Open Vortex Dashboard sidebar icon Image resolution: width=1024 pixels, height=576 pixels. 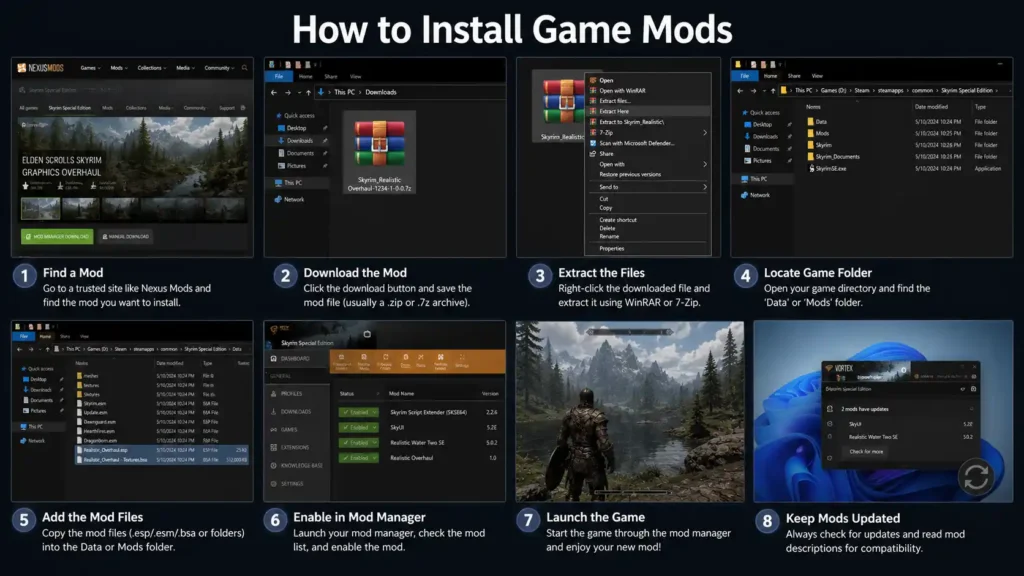tap(274, 359)
